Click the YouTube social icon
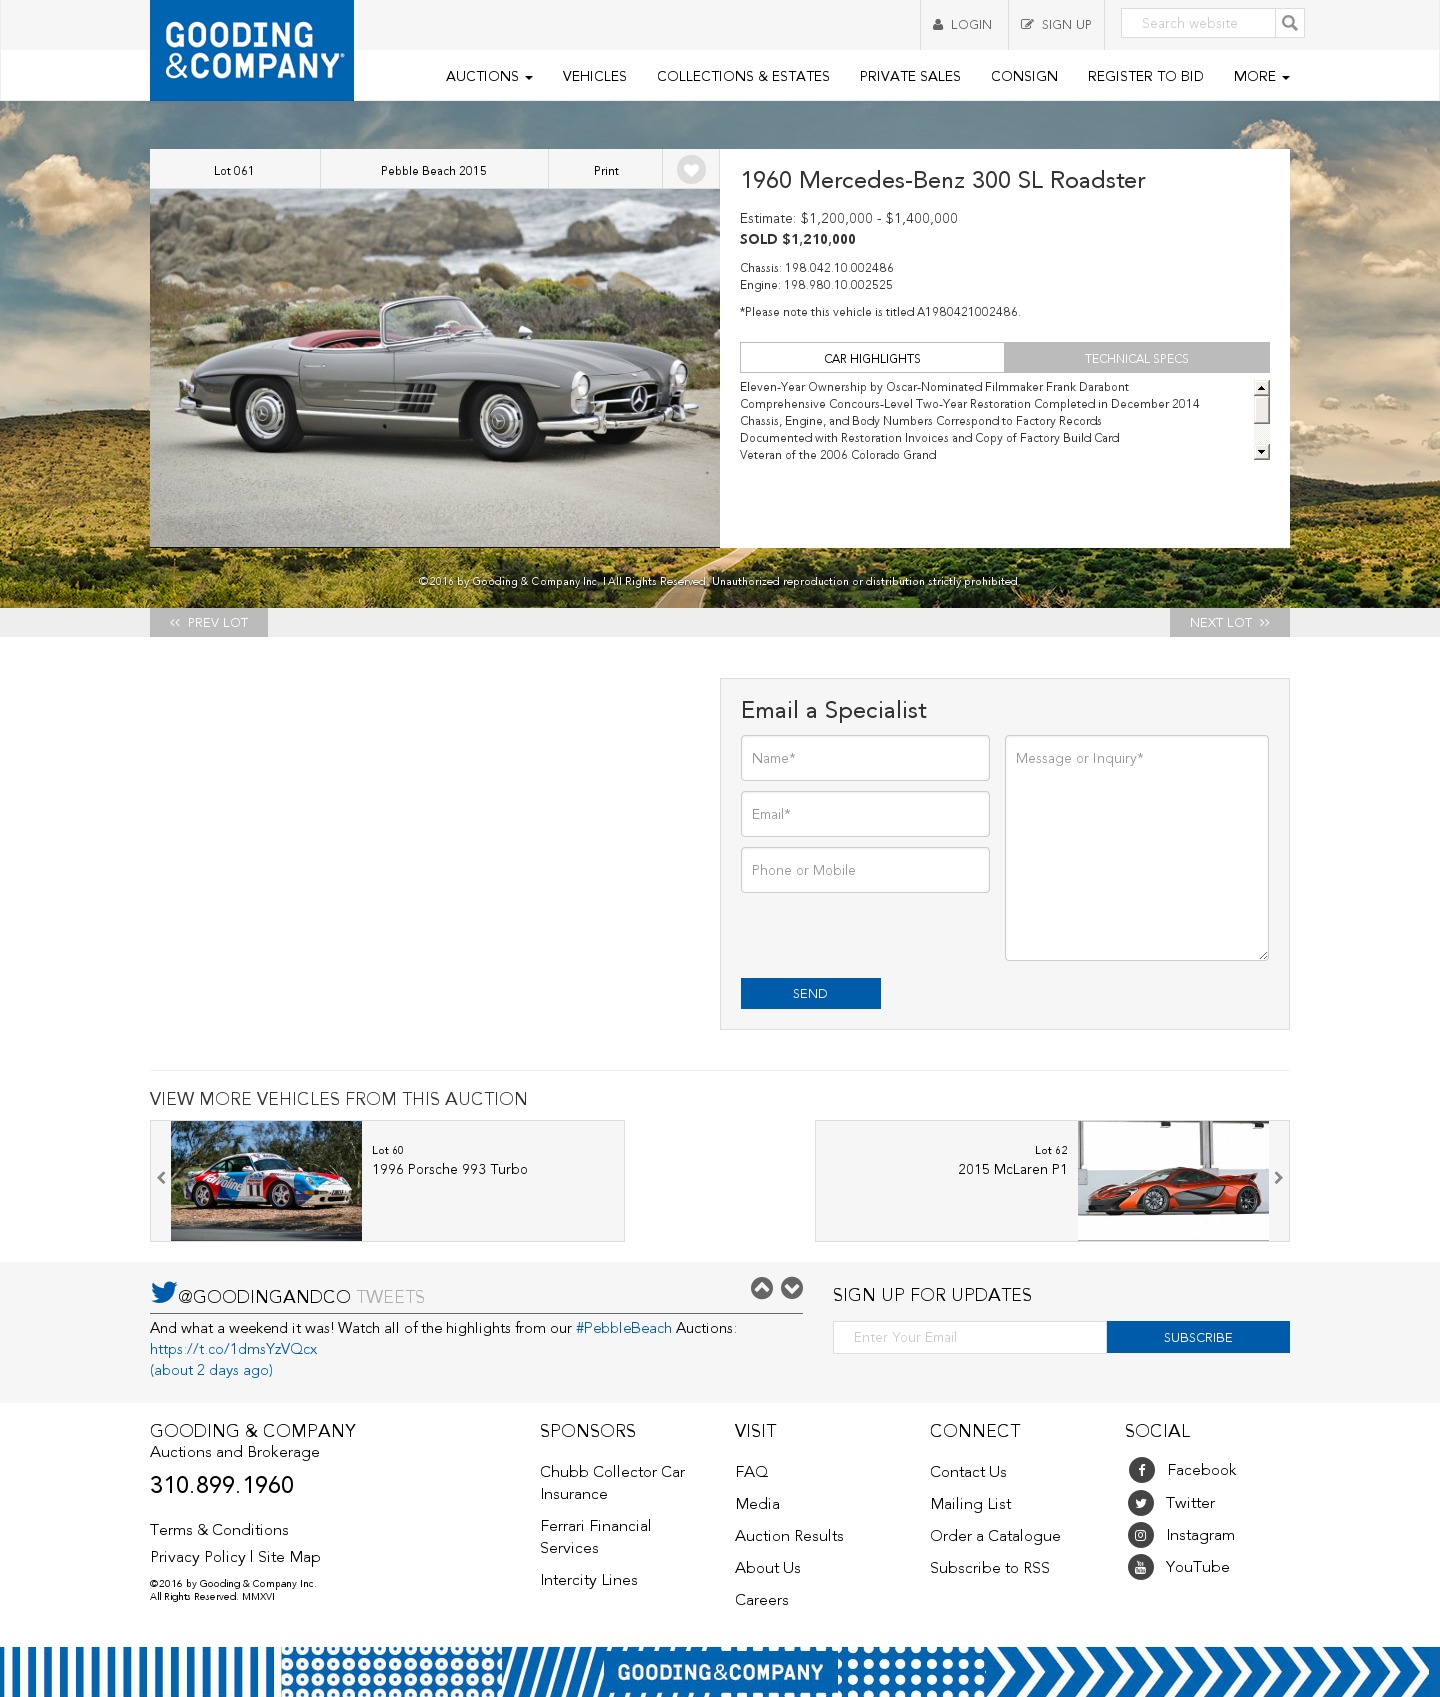 pyautogui.click(x=1141, y=1567)
